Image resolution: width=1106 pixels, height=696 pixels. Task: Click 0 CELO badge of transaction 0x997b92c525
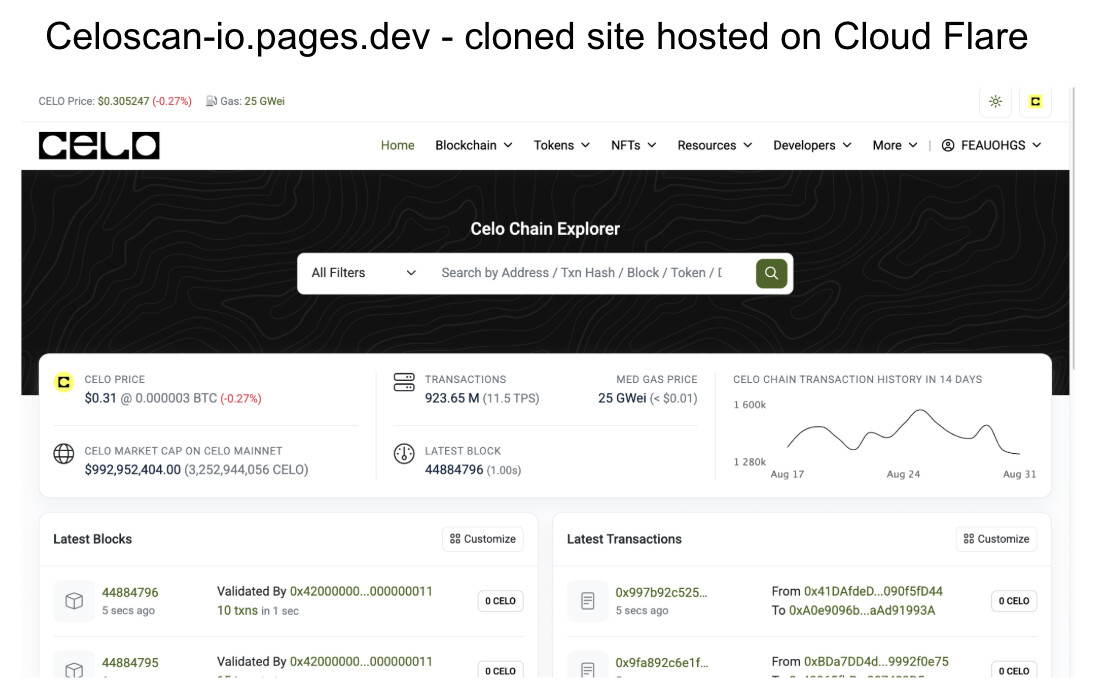(x=1014, y=601)
